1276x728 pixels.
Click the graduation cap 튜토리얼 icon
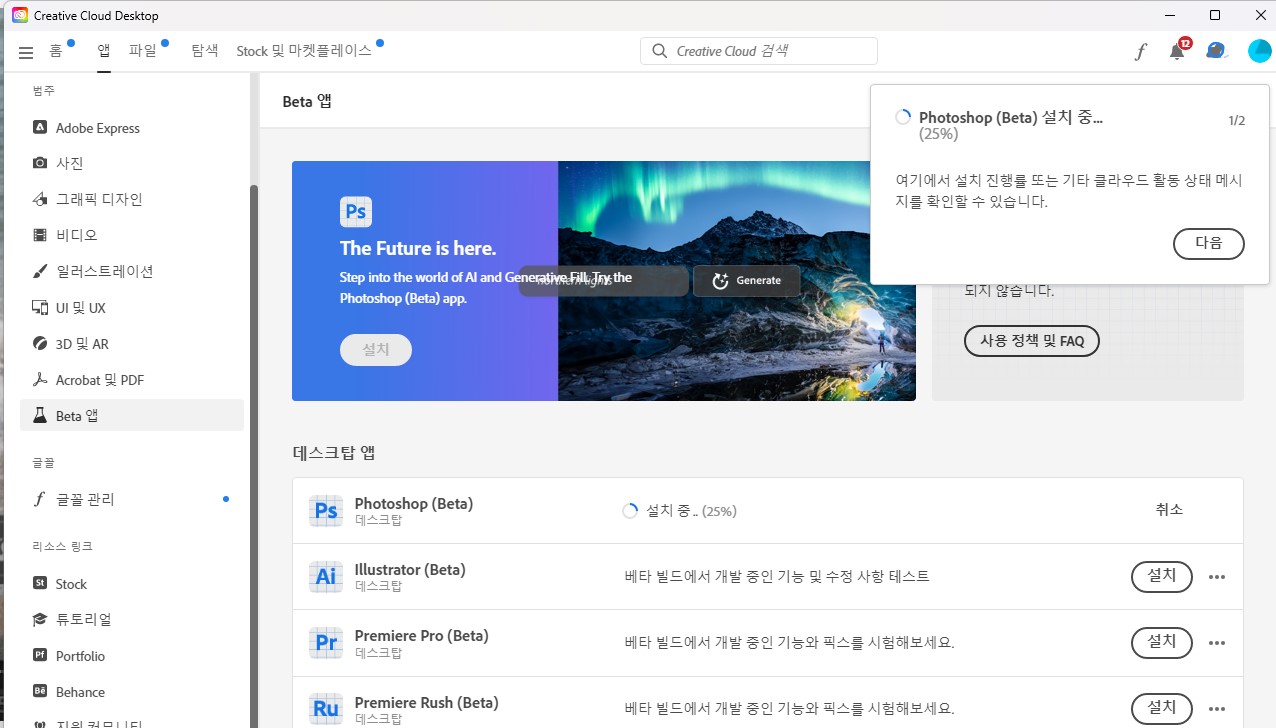[x=40, y=619]
